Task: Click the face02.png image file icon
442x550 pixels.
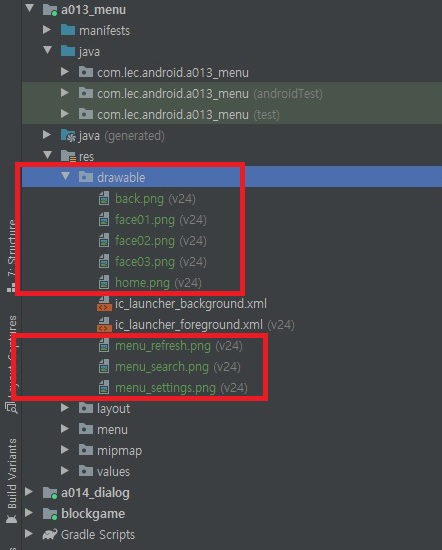Action: click(x=104, y=240)
